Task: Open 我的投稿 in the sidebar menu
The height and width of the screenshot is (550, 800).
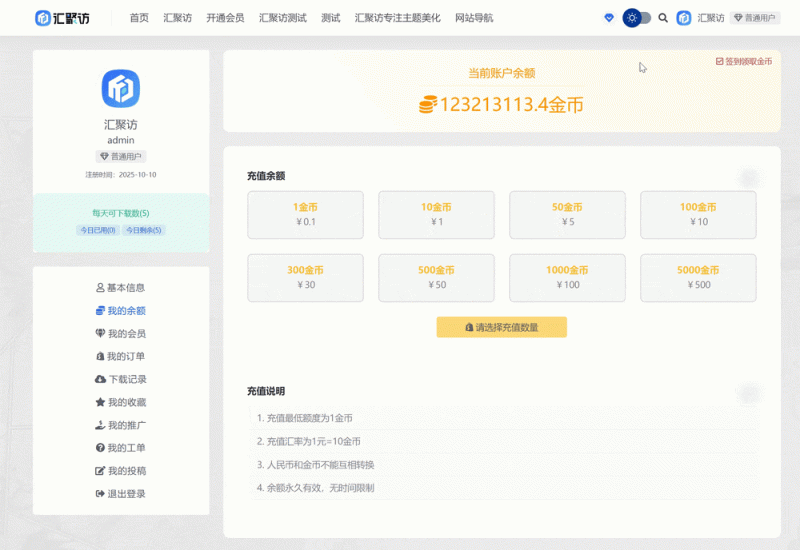Action: (121, 470)
